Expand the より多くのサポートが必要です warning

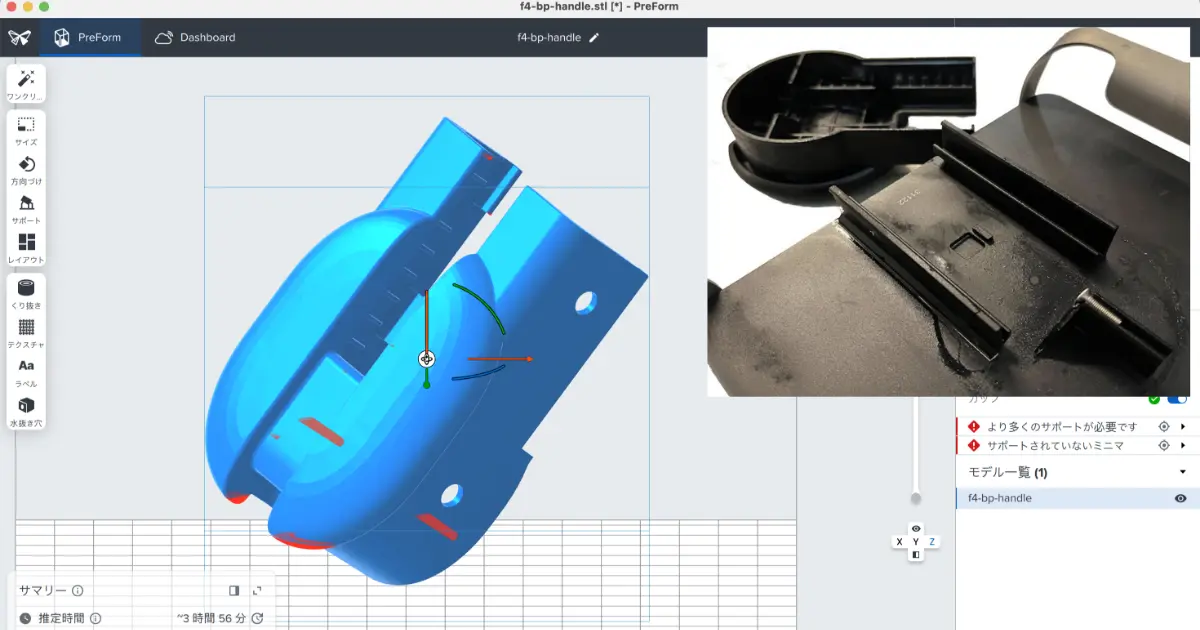(x=1183, y=426)
